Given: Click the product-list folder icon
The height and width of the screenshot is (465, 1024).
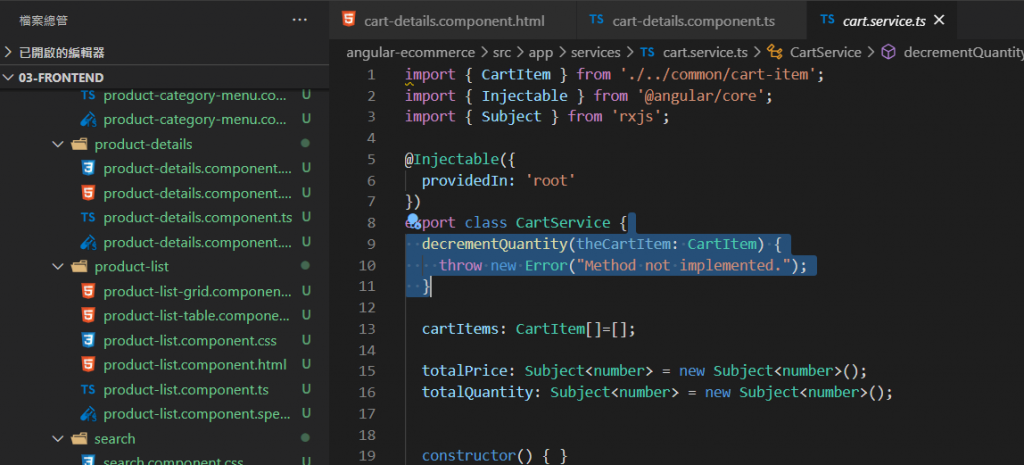Looking at the screenshot, I should (x=79, y=266).
